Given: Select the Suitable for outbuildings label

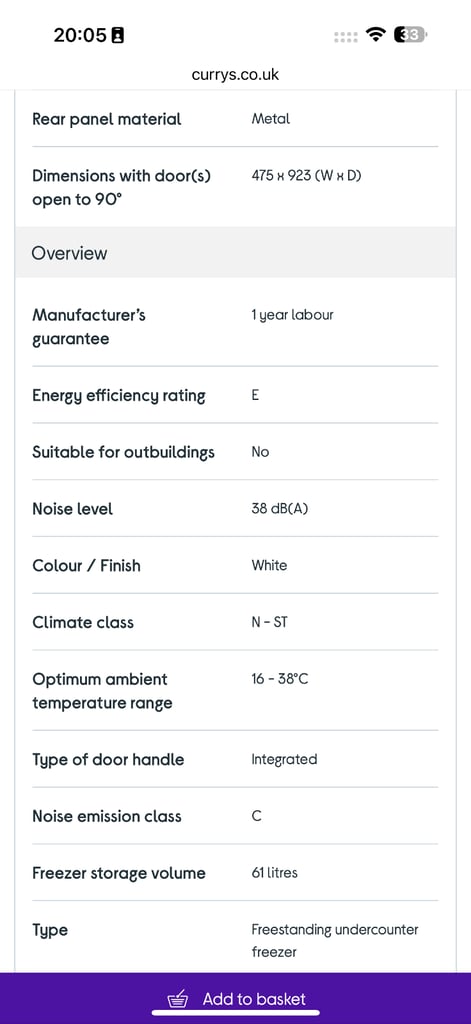Looking at the screenshot, I should pyautogui.click(x=123, y=452).
